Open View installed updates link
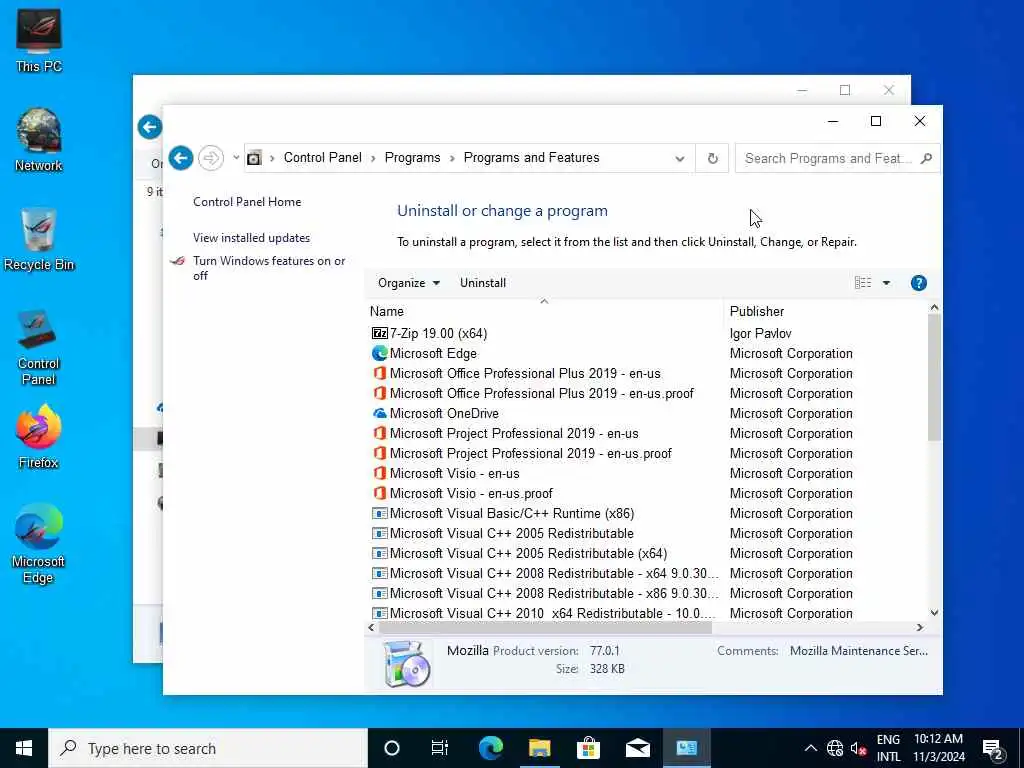Screen dimensions: 1024x768 (251, 238)
